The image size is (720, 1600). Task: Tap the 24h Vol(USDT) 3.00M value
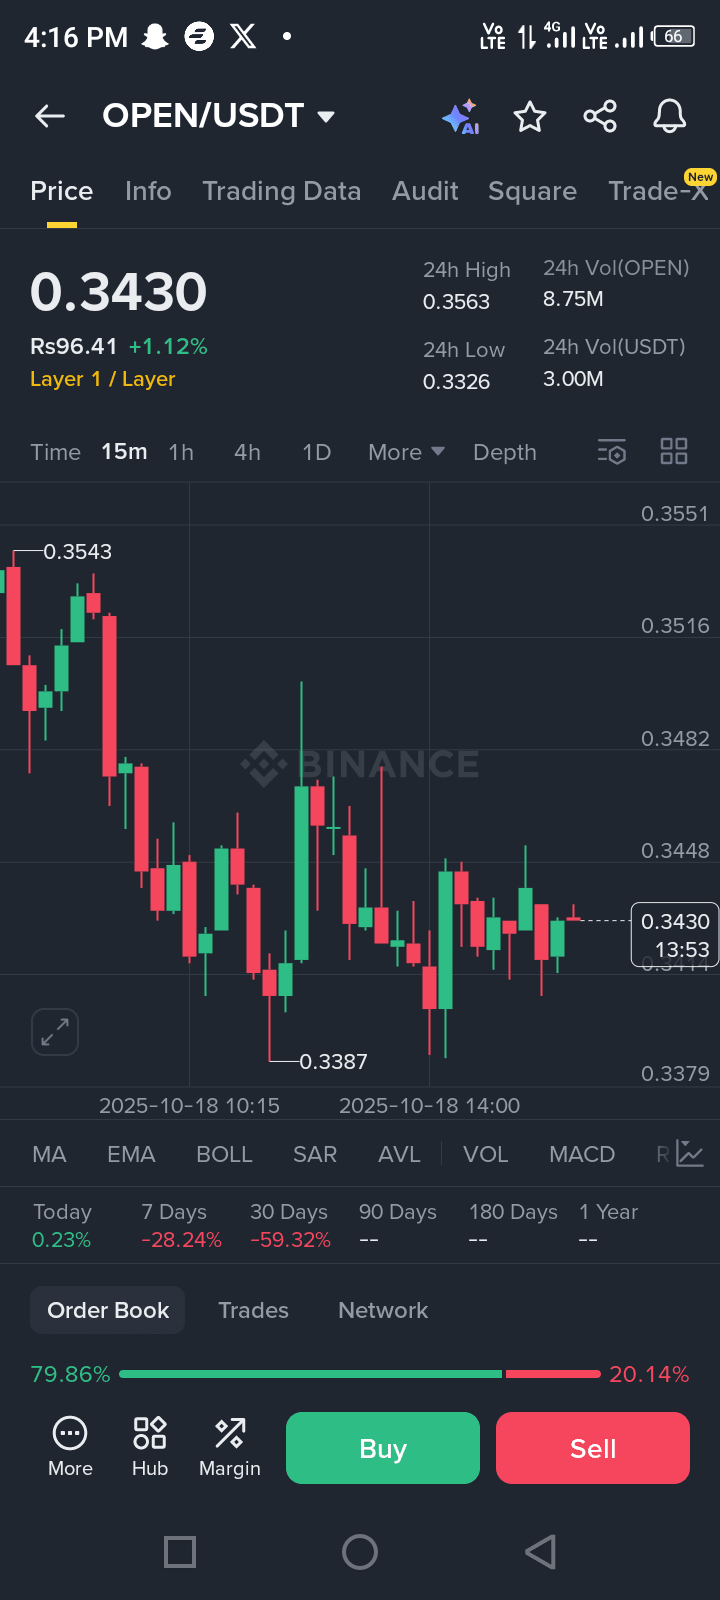point(573,379)
